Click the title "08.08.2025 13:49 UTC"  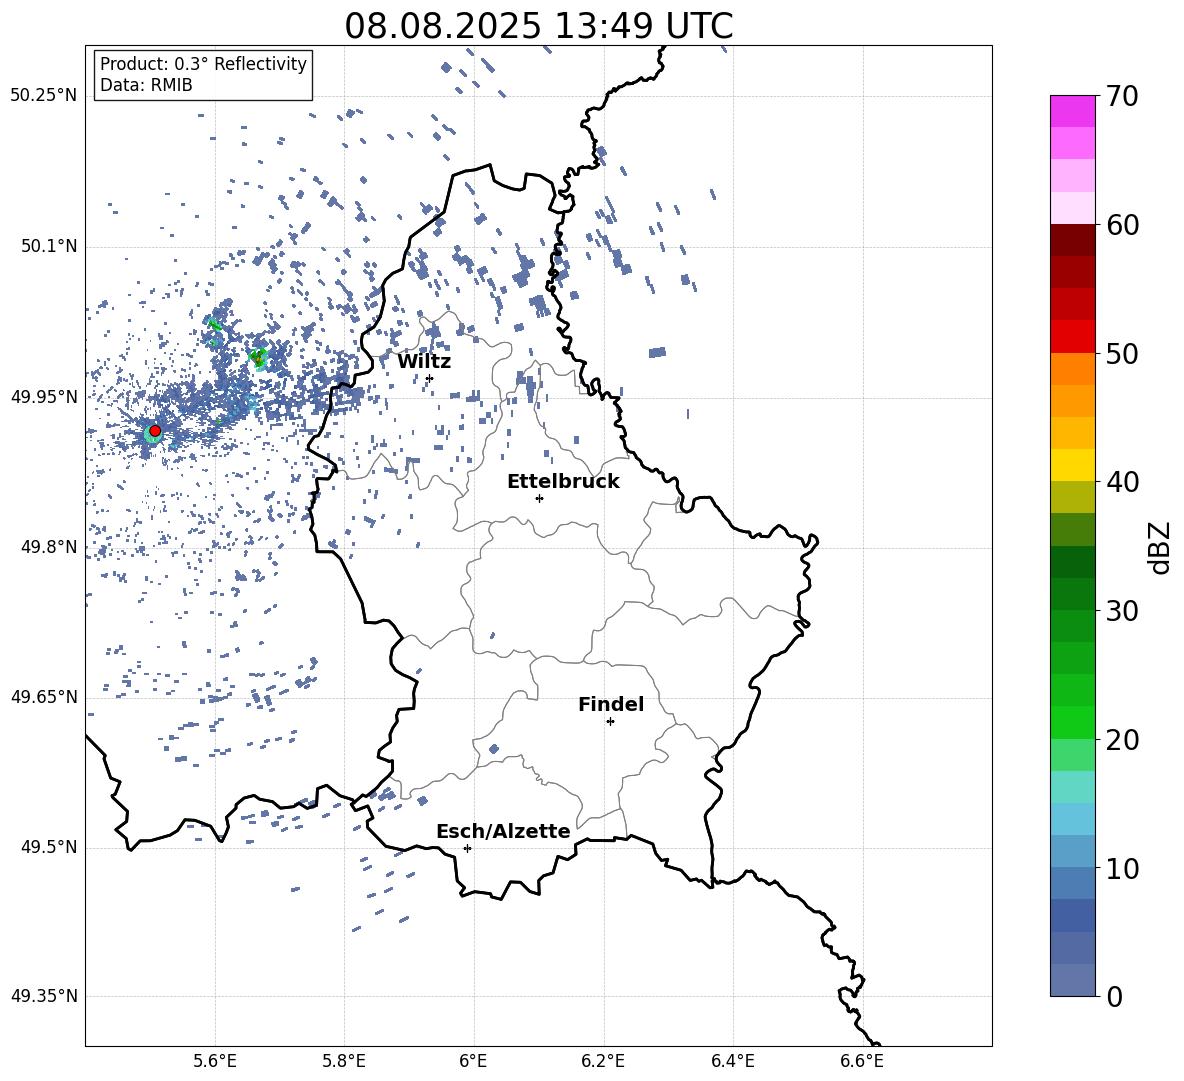pos(538,26)
